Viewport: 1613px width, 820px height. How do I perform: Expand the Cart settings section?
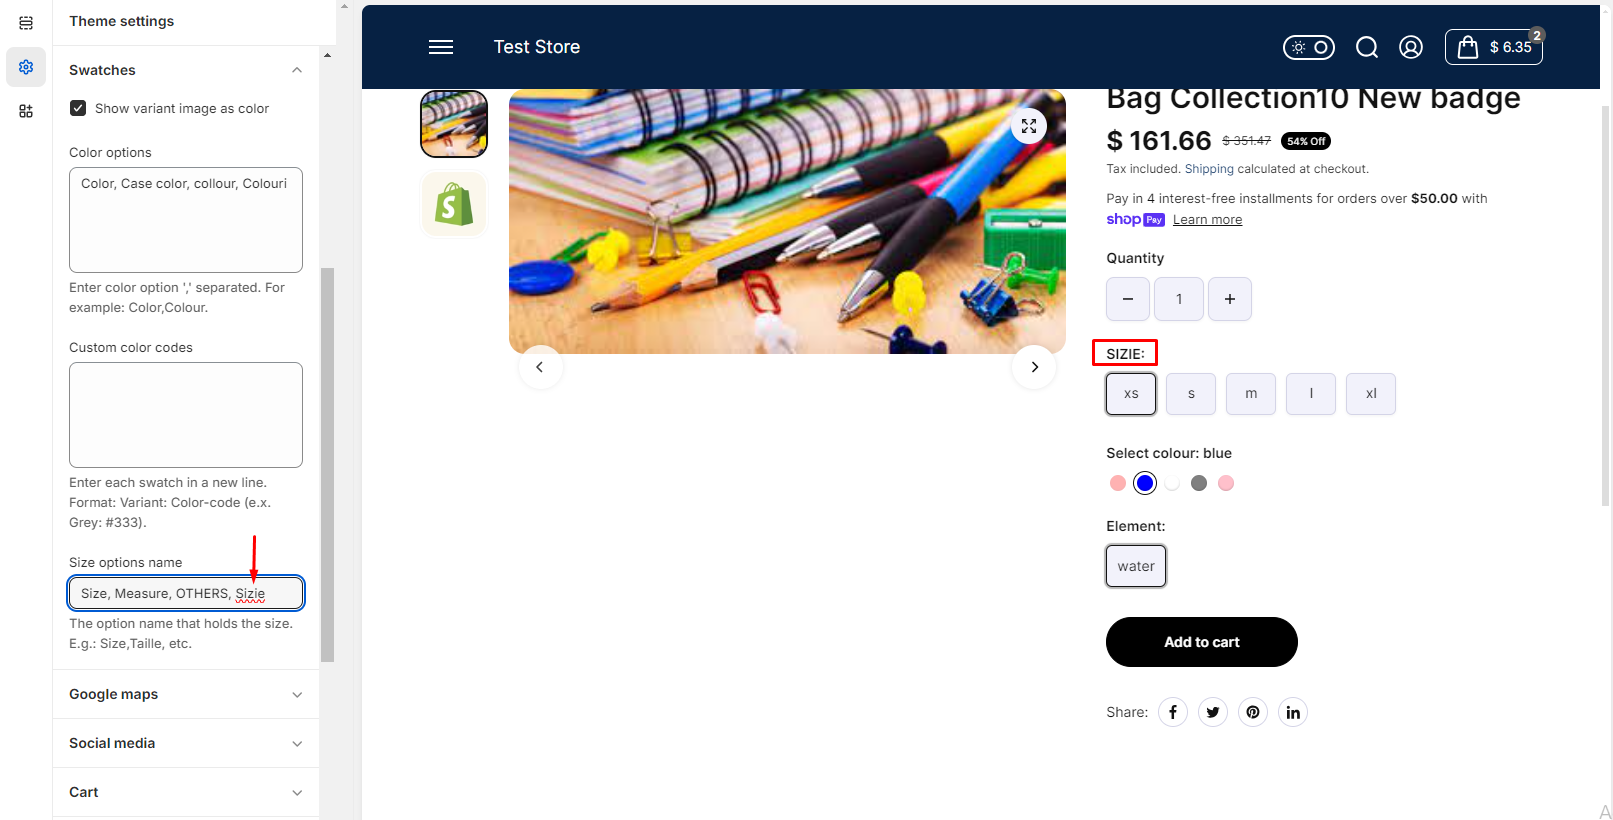[186, 792]
